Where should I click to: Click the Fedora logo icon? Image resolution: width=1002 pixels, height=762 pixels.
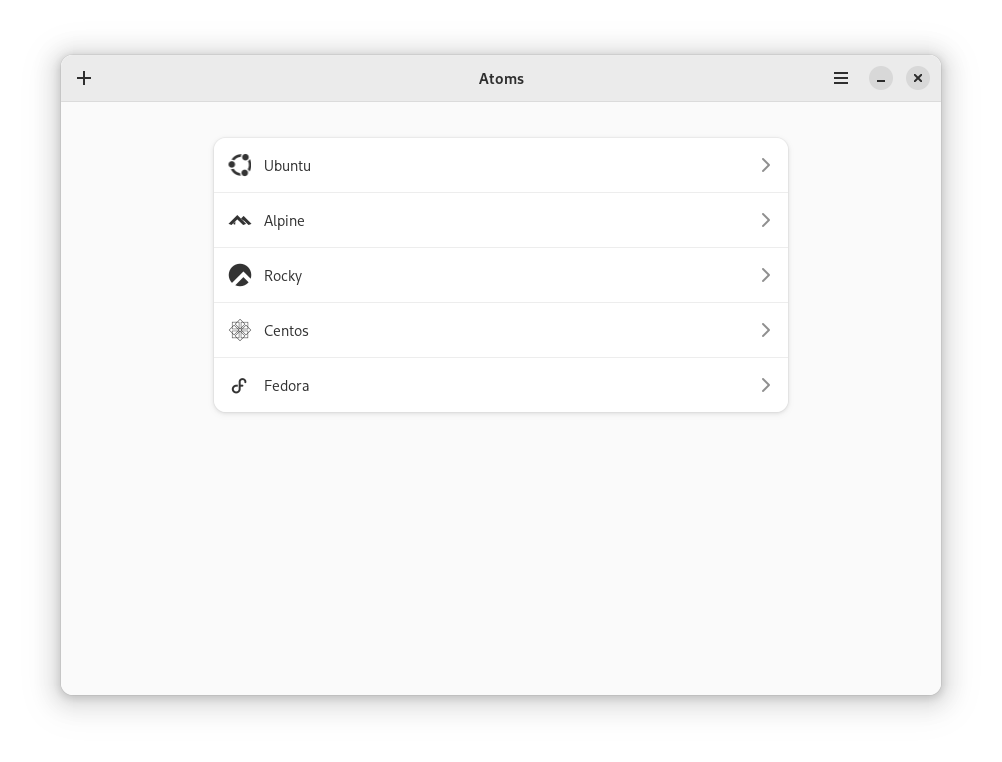(x=239, y=385)
